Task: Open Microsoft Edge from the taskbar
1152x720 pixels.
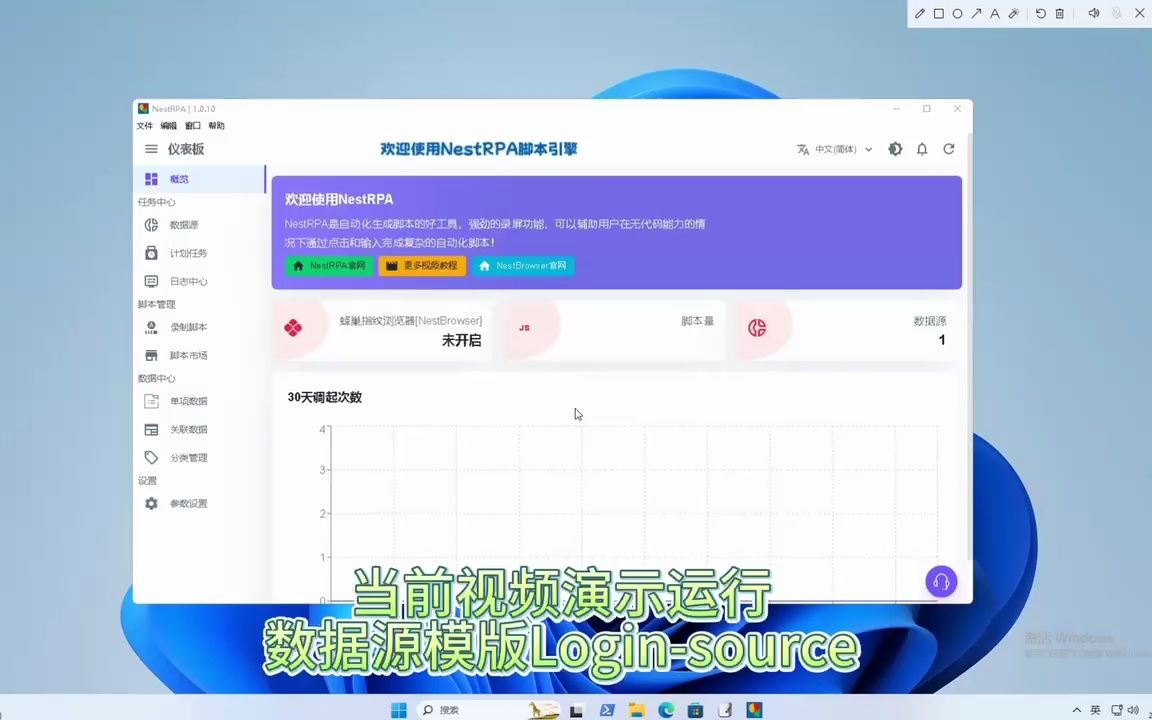Action: tap(666, 710)
